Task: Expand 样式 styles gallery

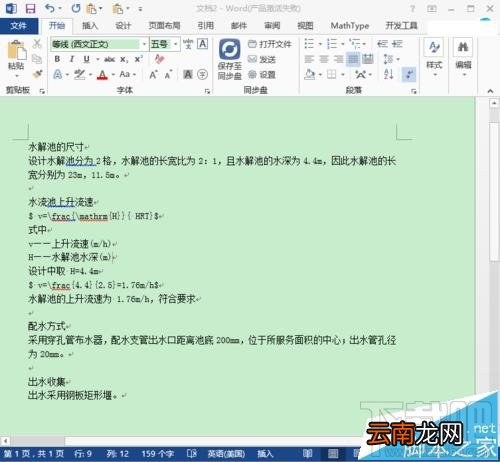Action: click(x=434, y=58)
